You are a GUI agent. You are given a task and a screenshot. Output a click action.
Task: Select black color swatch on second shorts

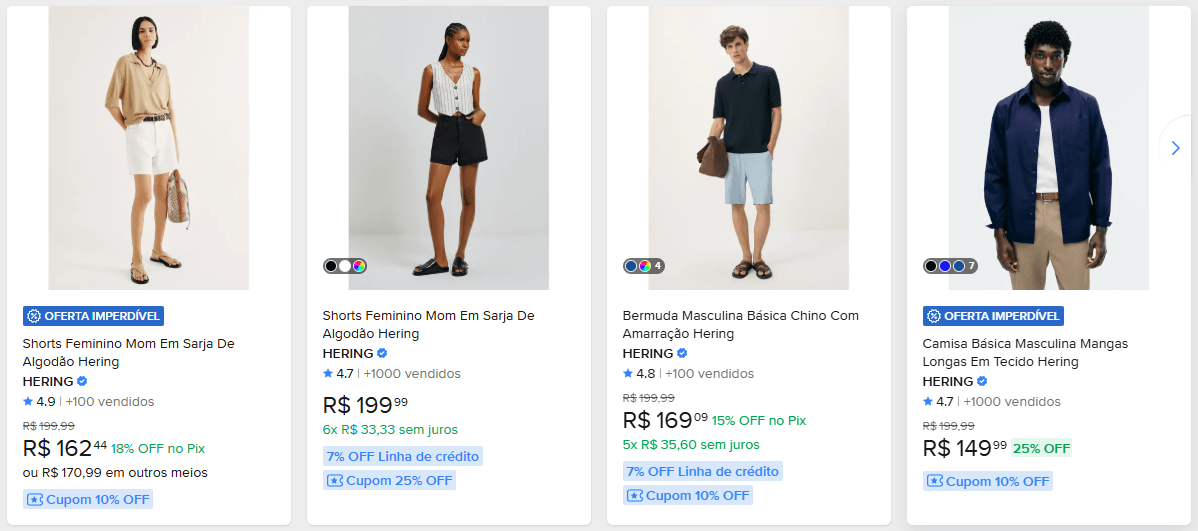[331, 266]
